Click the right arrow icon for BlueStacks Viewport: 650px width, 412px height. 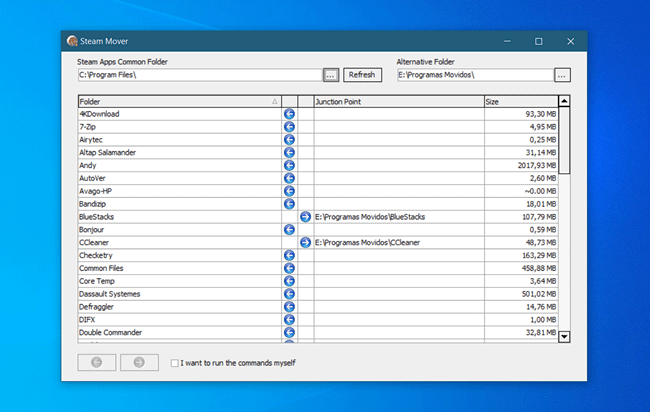306,217
